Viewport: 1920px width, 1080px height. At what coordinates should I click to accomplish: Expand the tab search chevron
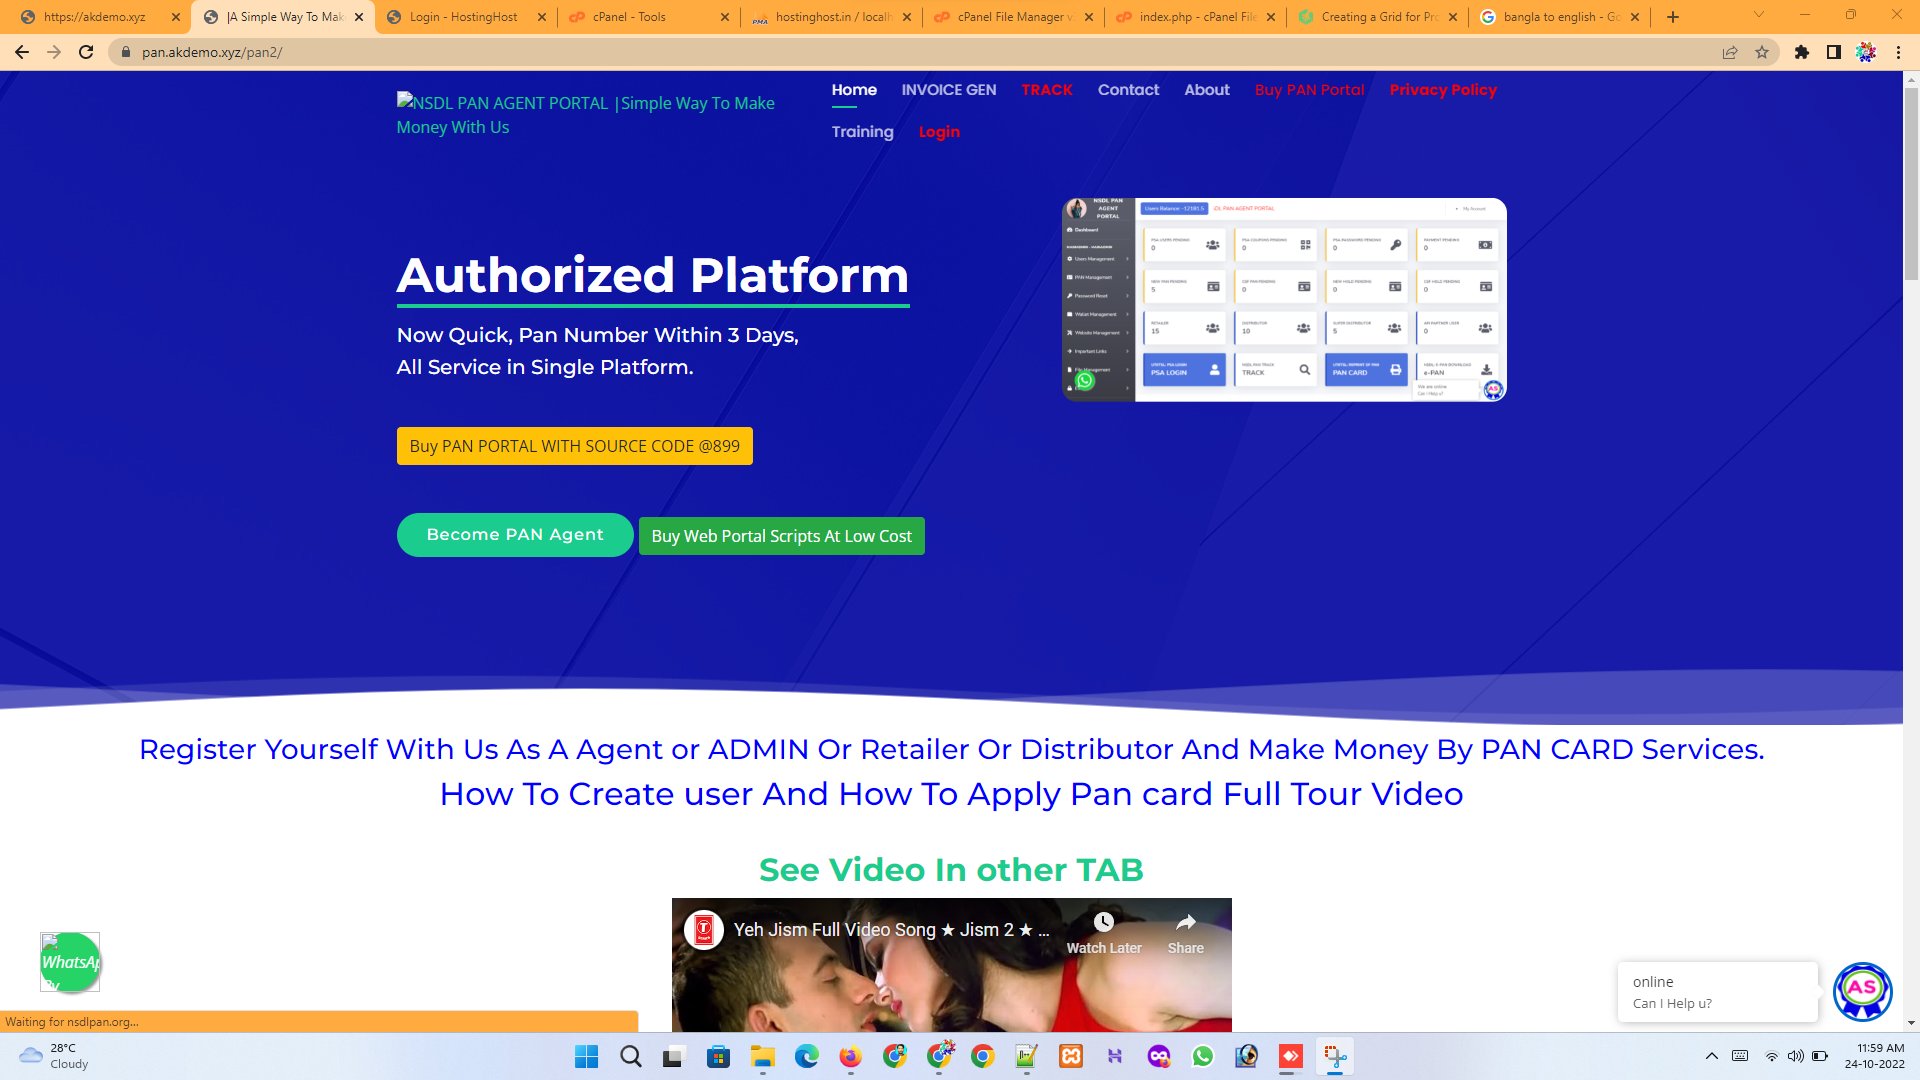click(x=1759, y=15)
